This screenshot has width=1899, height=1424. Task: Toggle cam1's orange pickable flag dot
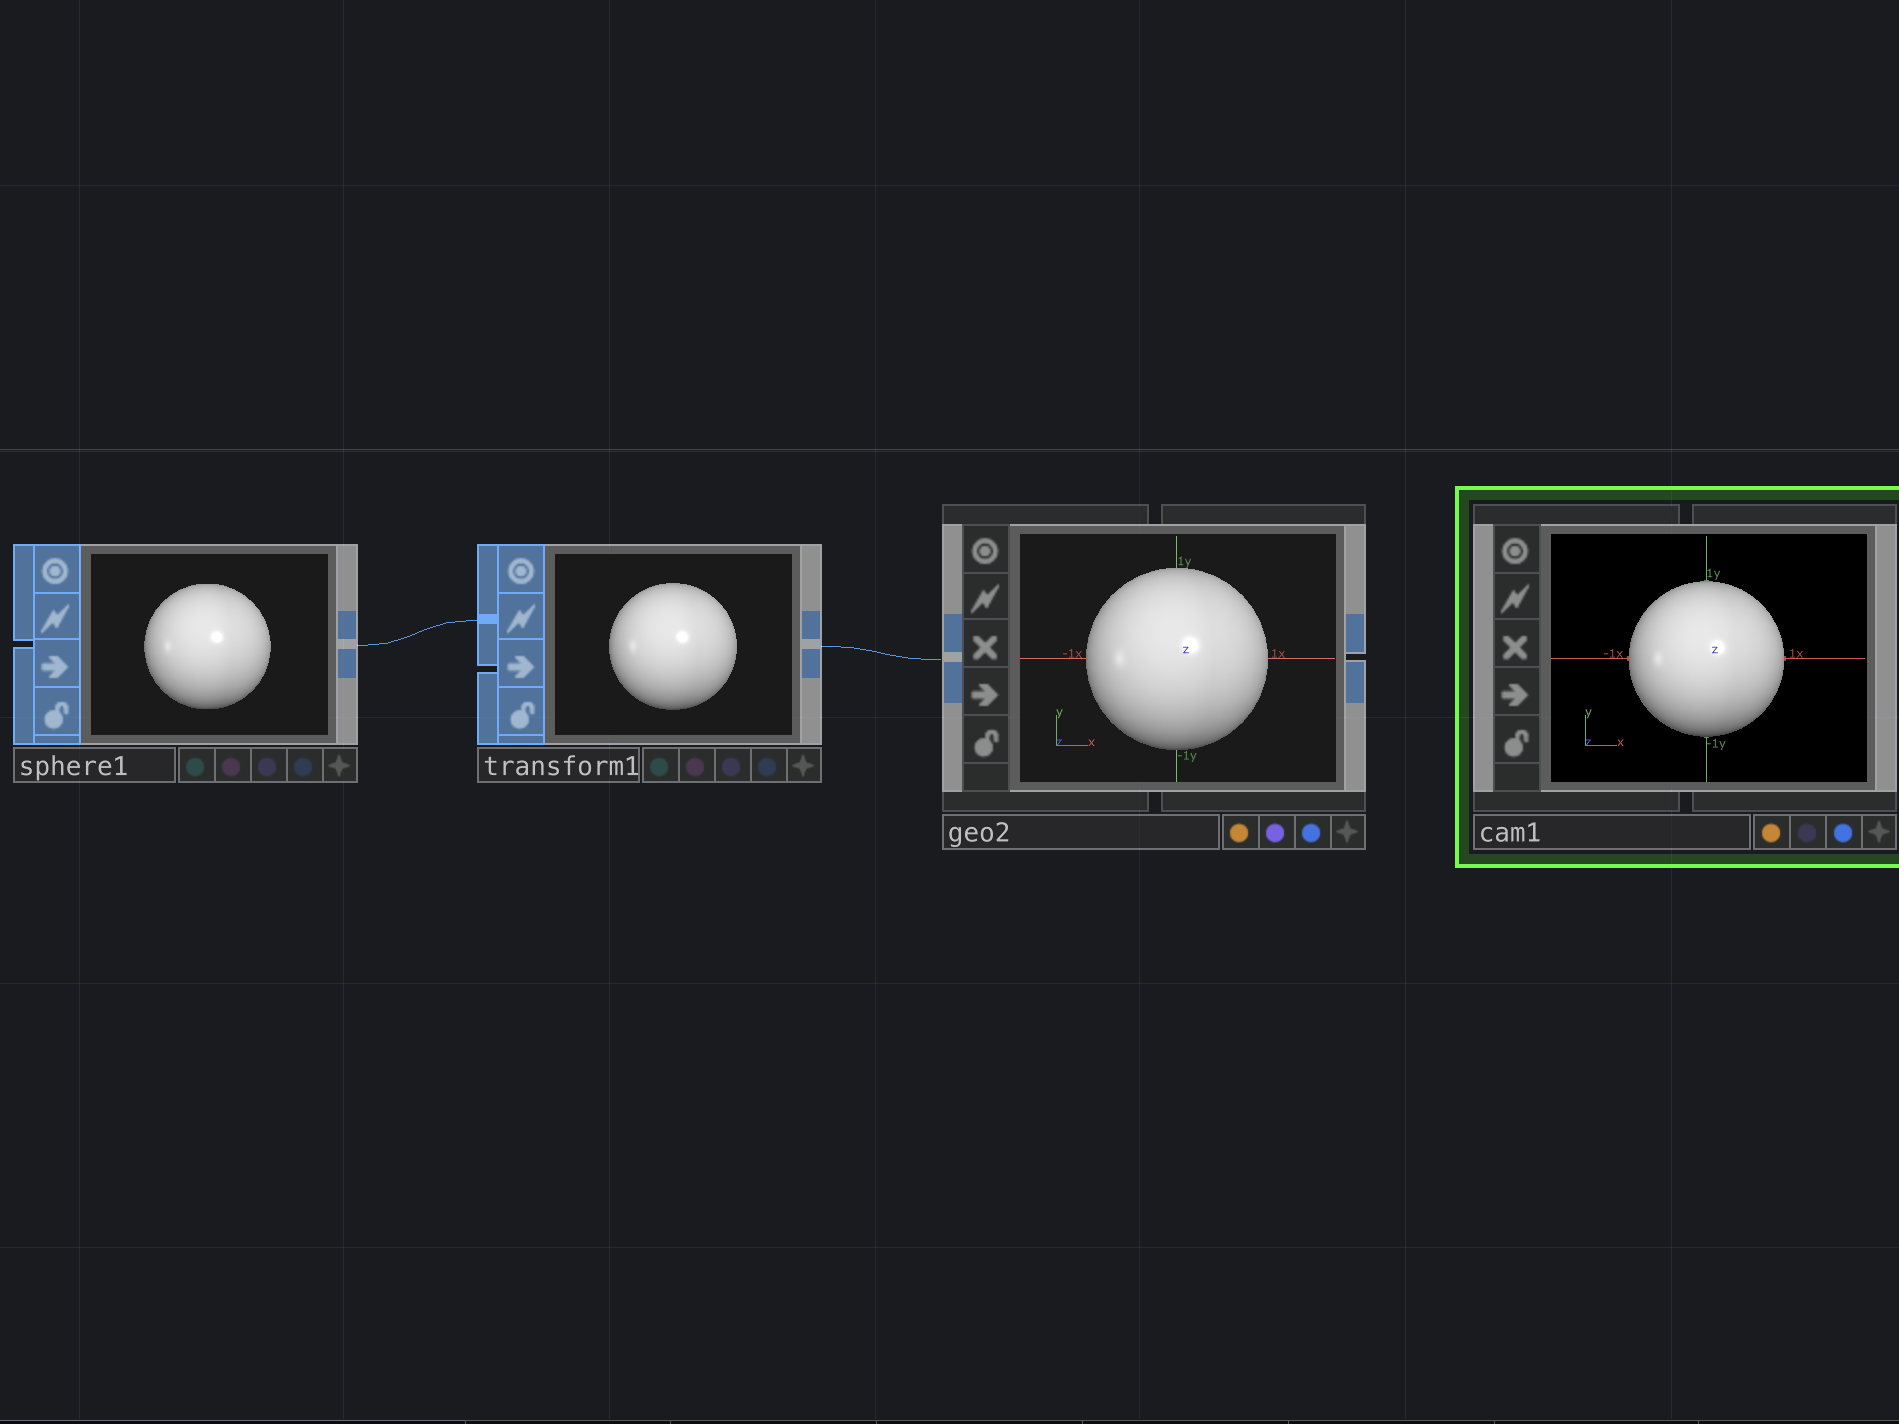[1770, 832]
